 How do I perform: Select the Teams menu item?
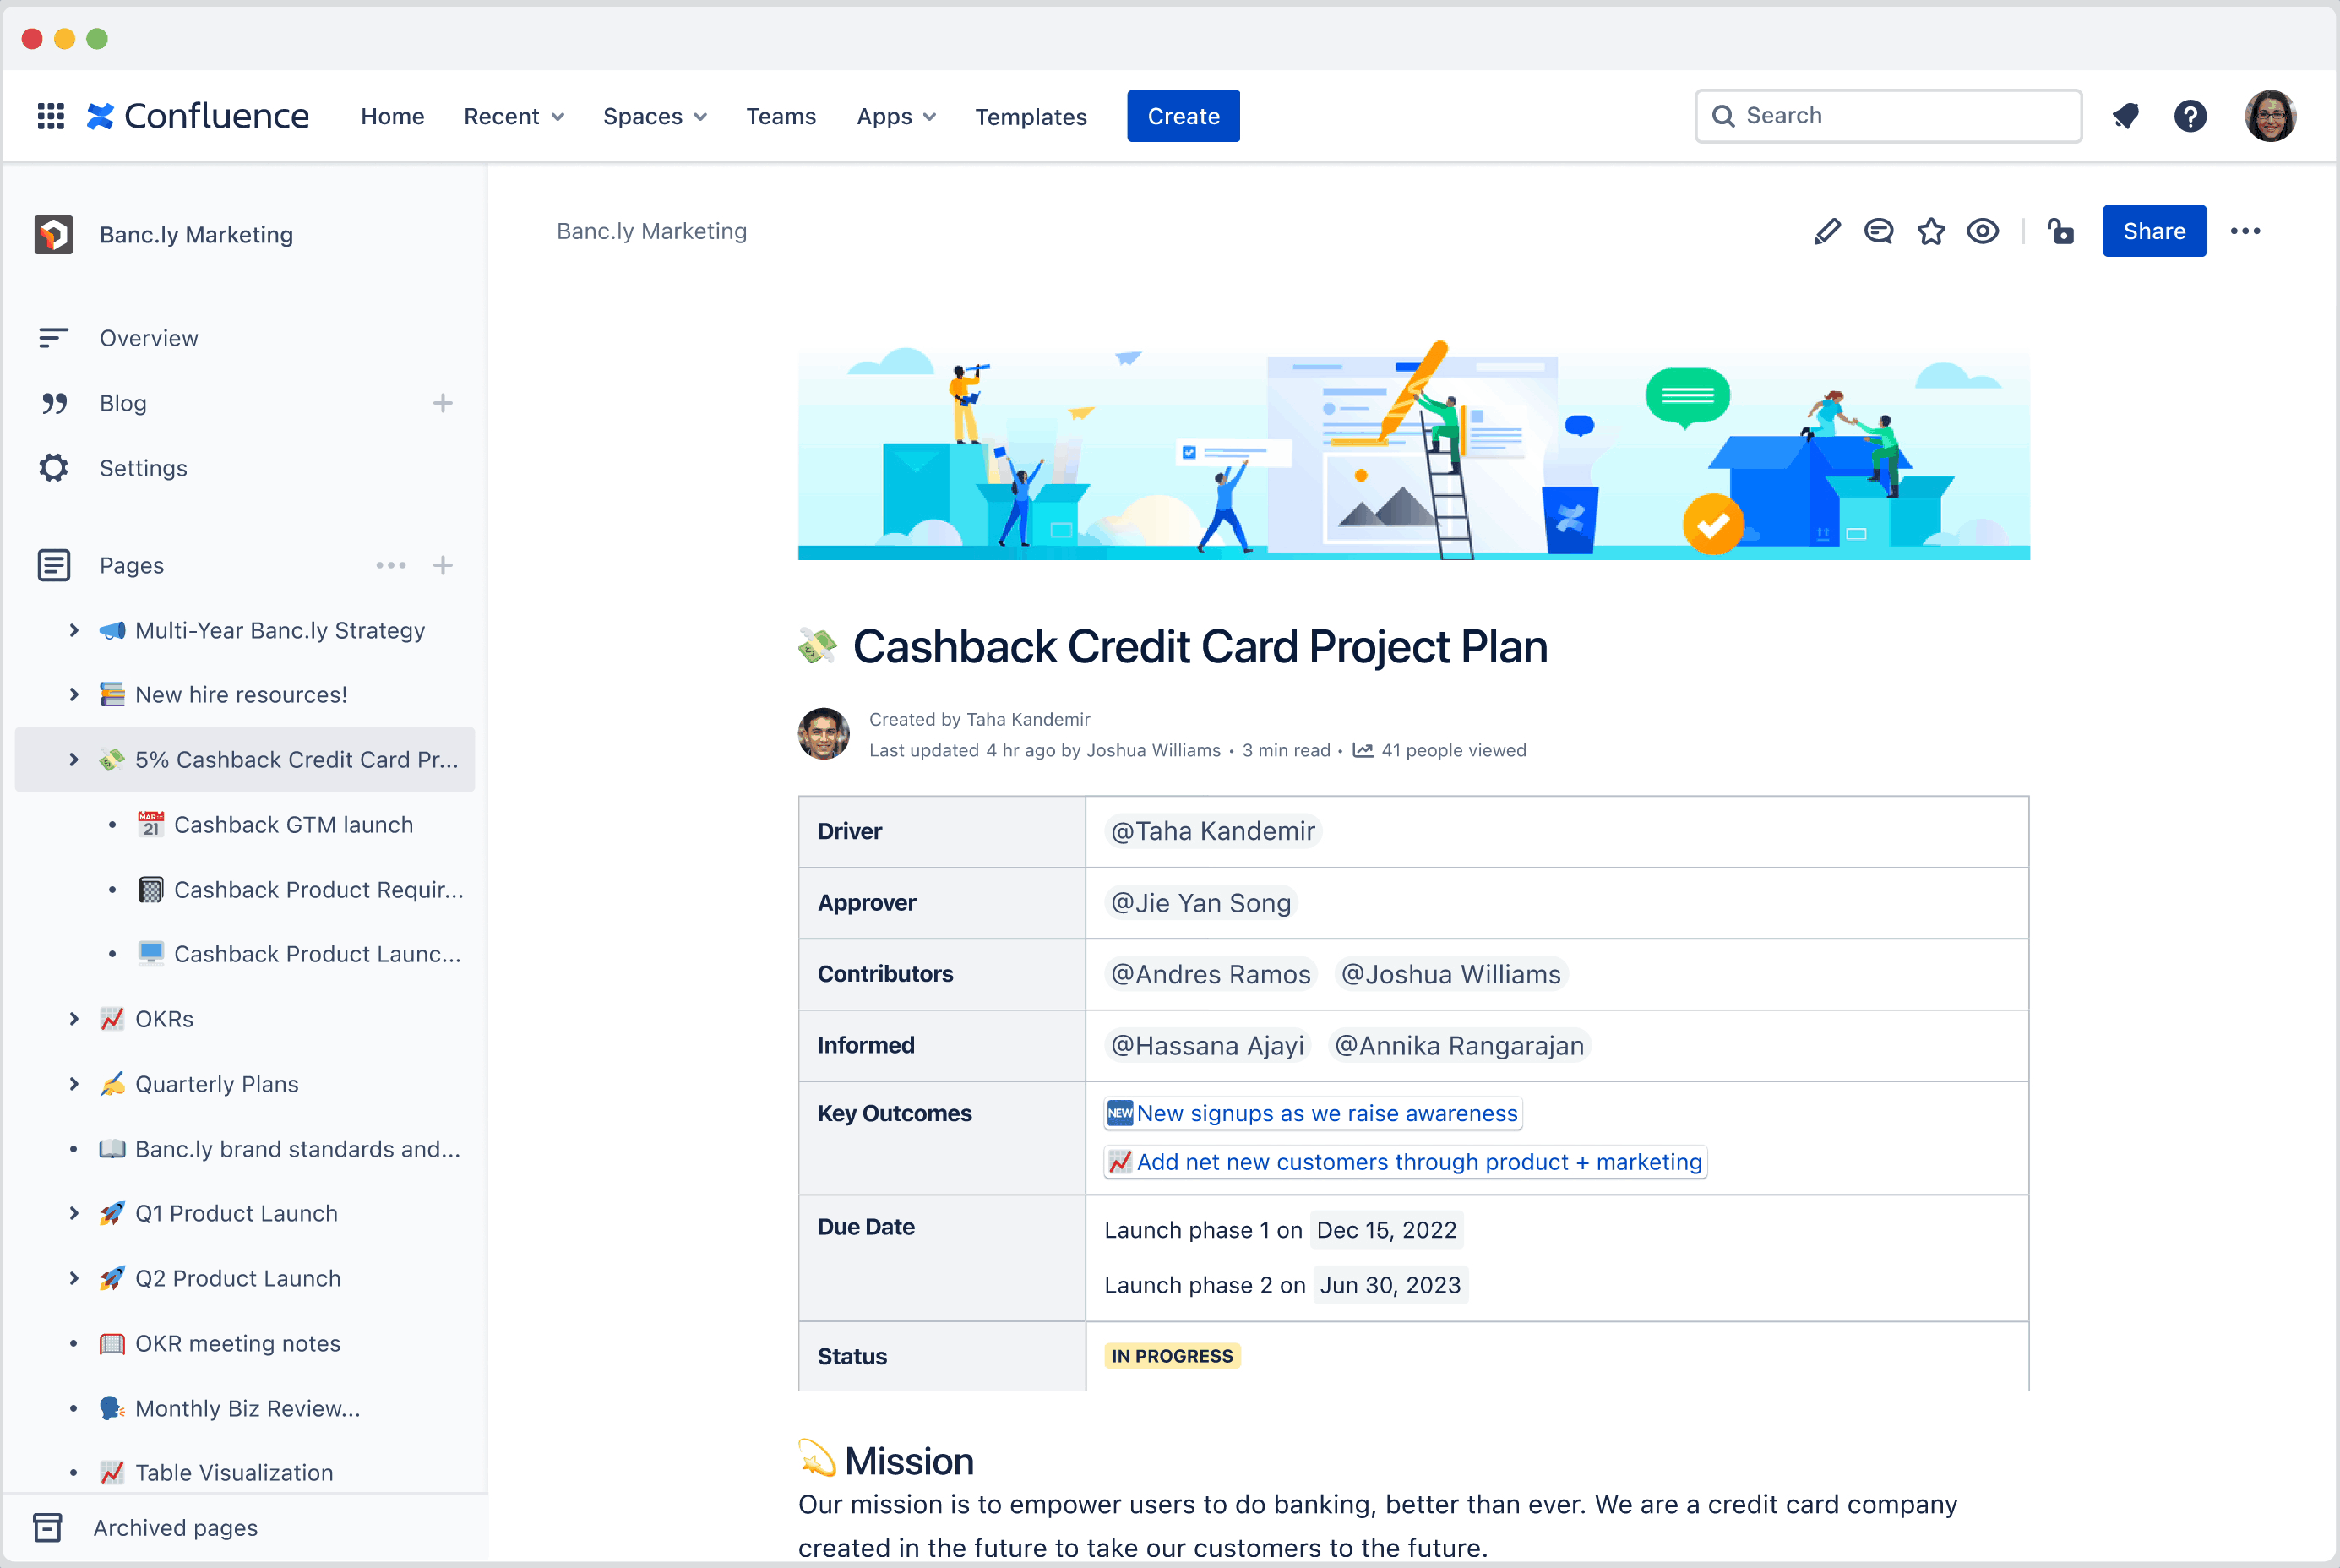coord(781,116)
